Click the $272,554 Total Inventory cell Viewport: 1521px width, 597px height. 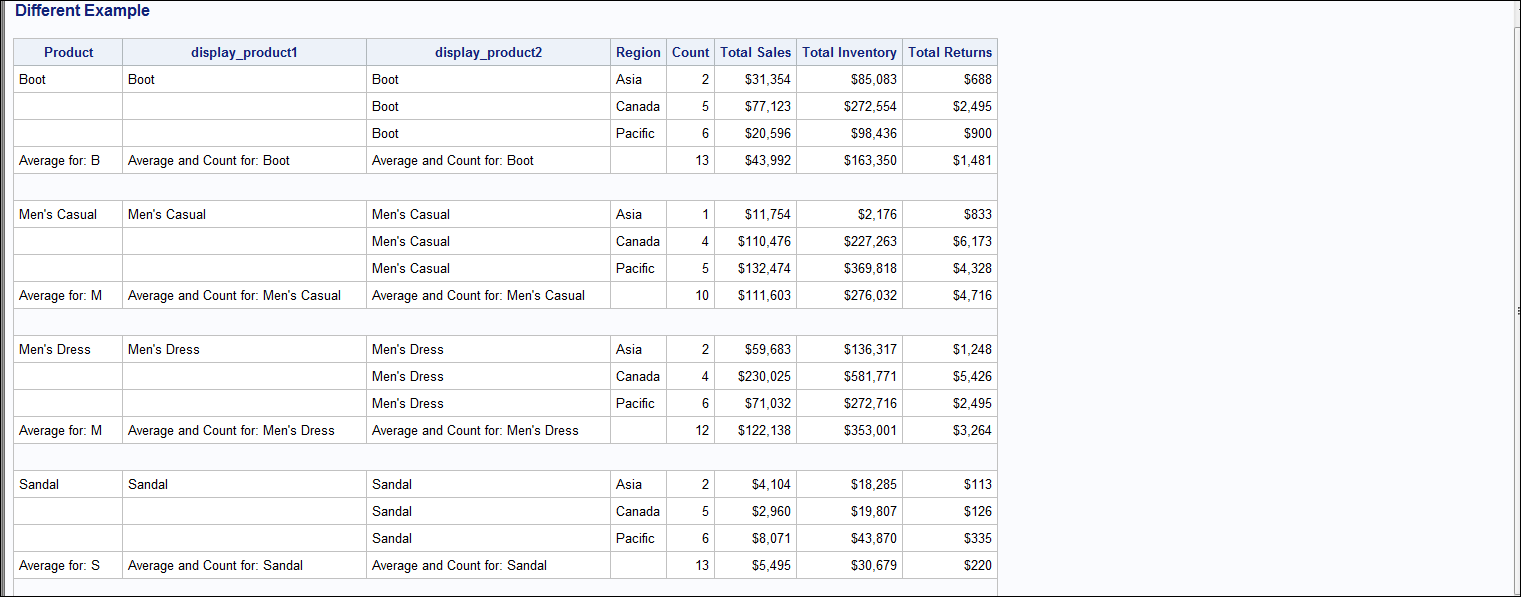[x=870, y=107]
